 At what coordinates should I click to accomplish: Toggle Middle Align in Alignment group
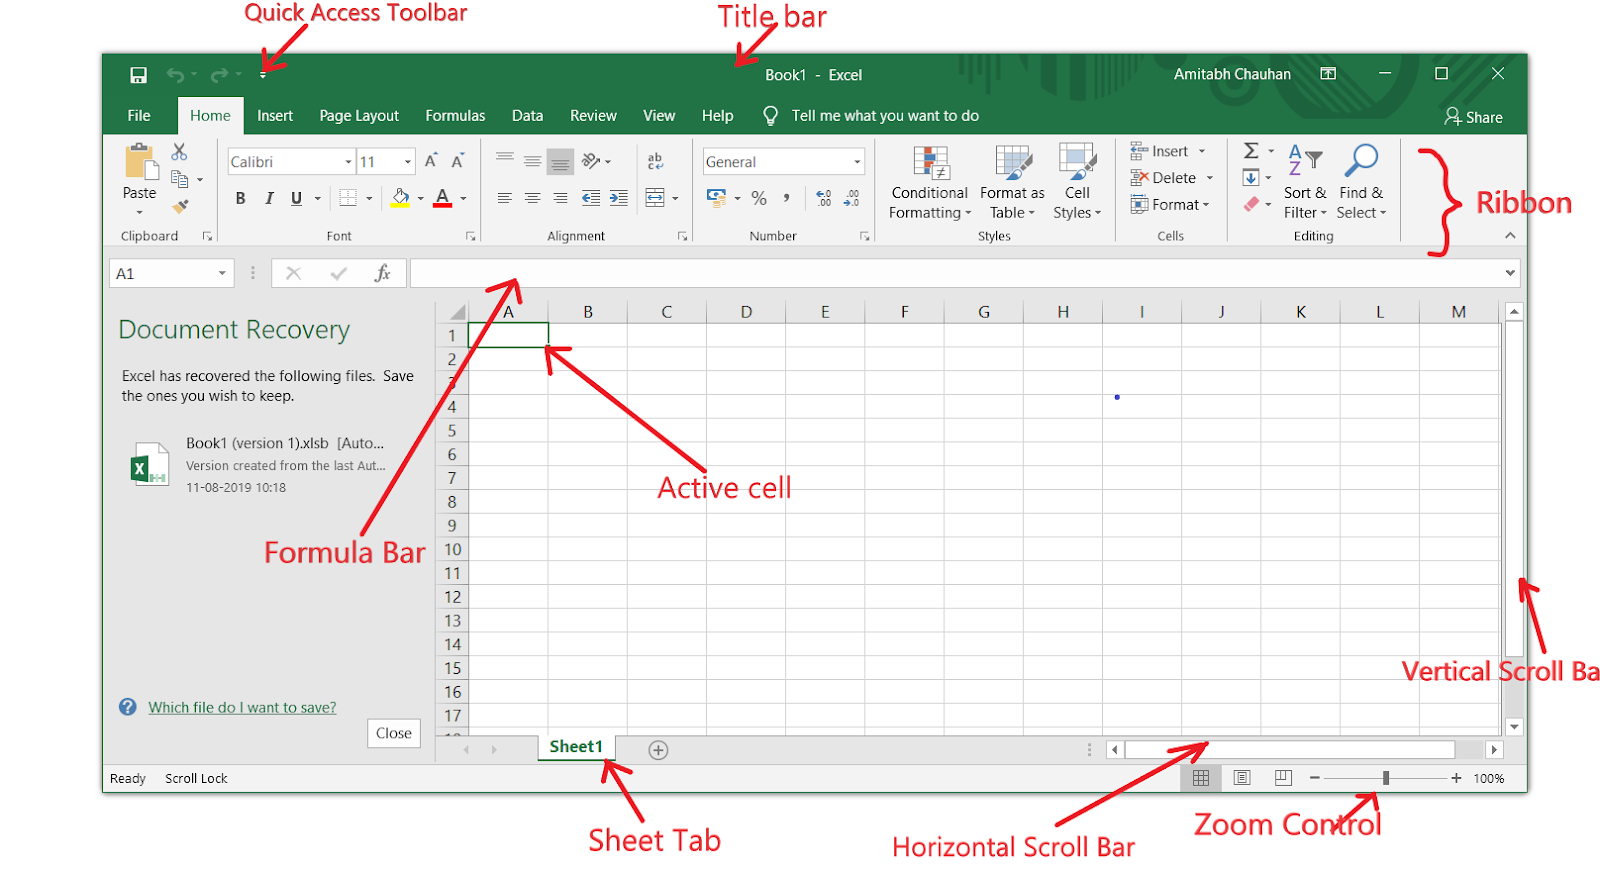pos(533,161)
